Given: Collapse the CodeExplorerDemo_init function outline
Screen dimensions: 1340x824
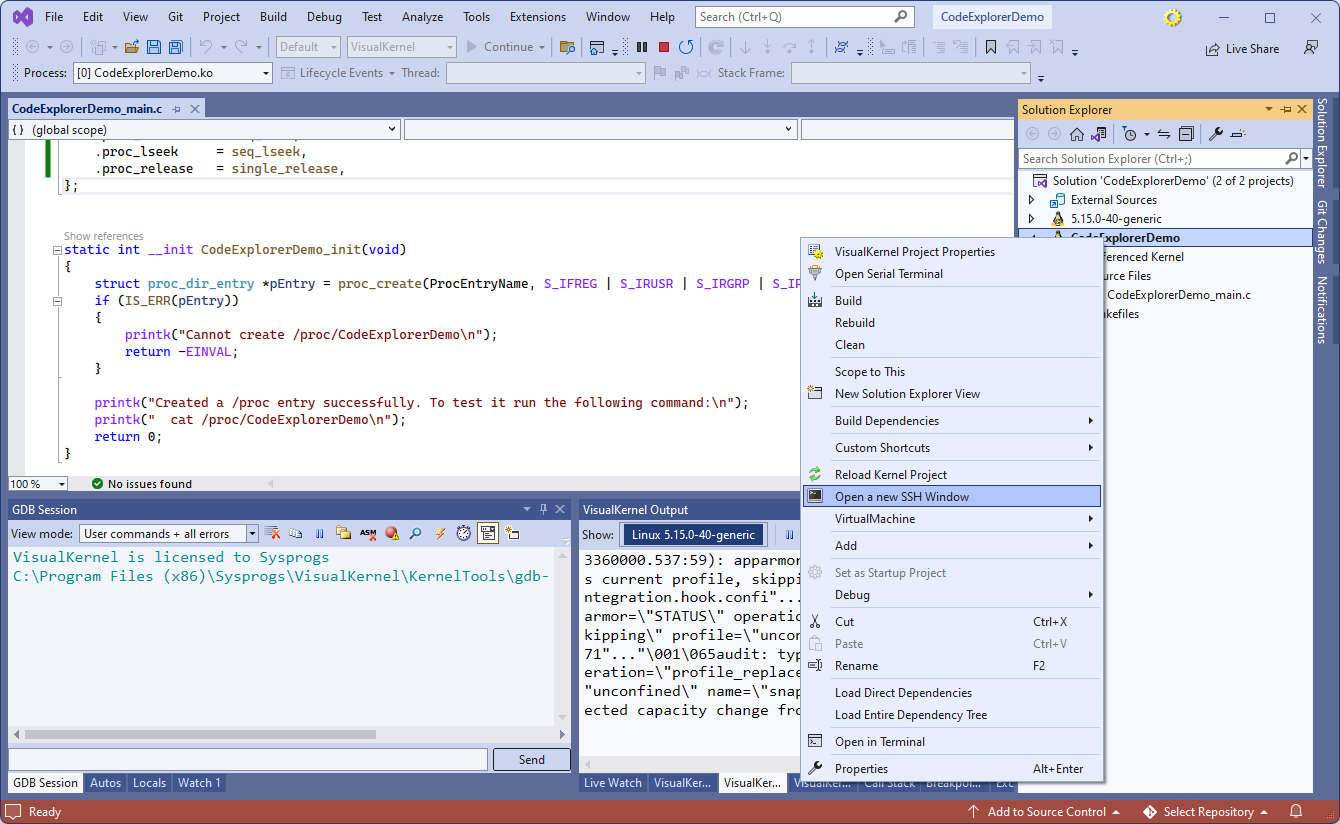Looking at the screenshot, I should (x=56, y=250).
